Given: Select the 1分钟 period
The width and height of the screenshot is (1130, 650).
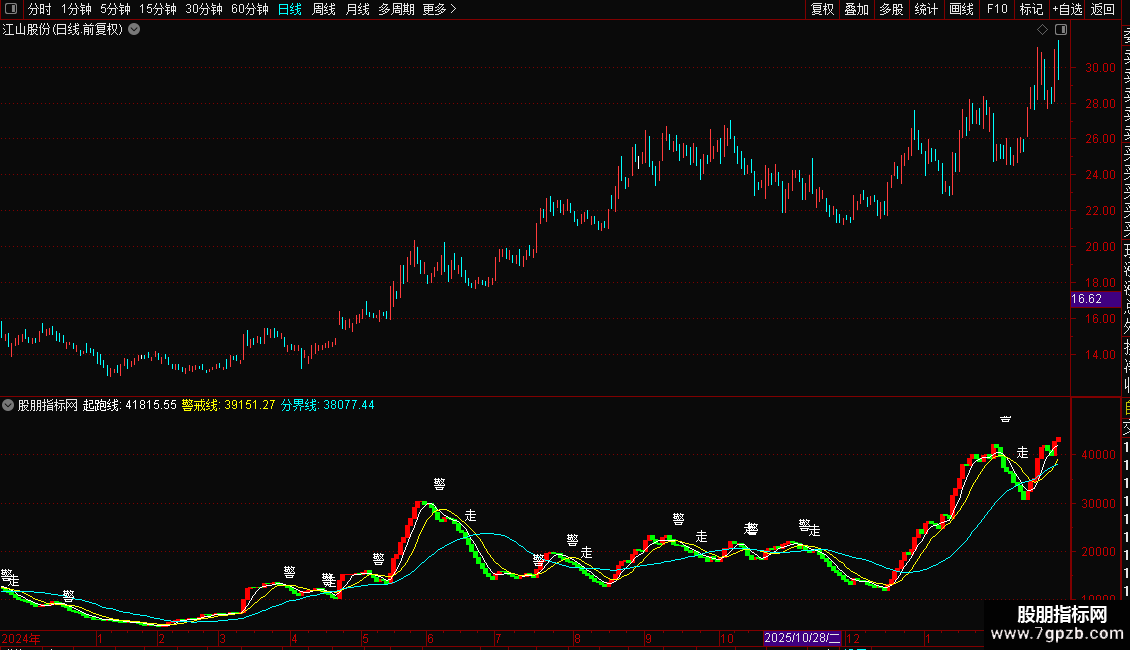Looking at the screenshot, I should [76, 9].
